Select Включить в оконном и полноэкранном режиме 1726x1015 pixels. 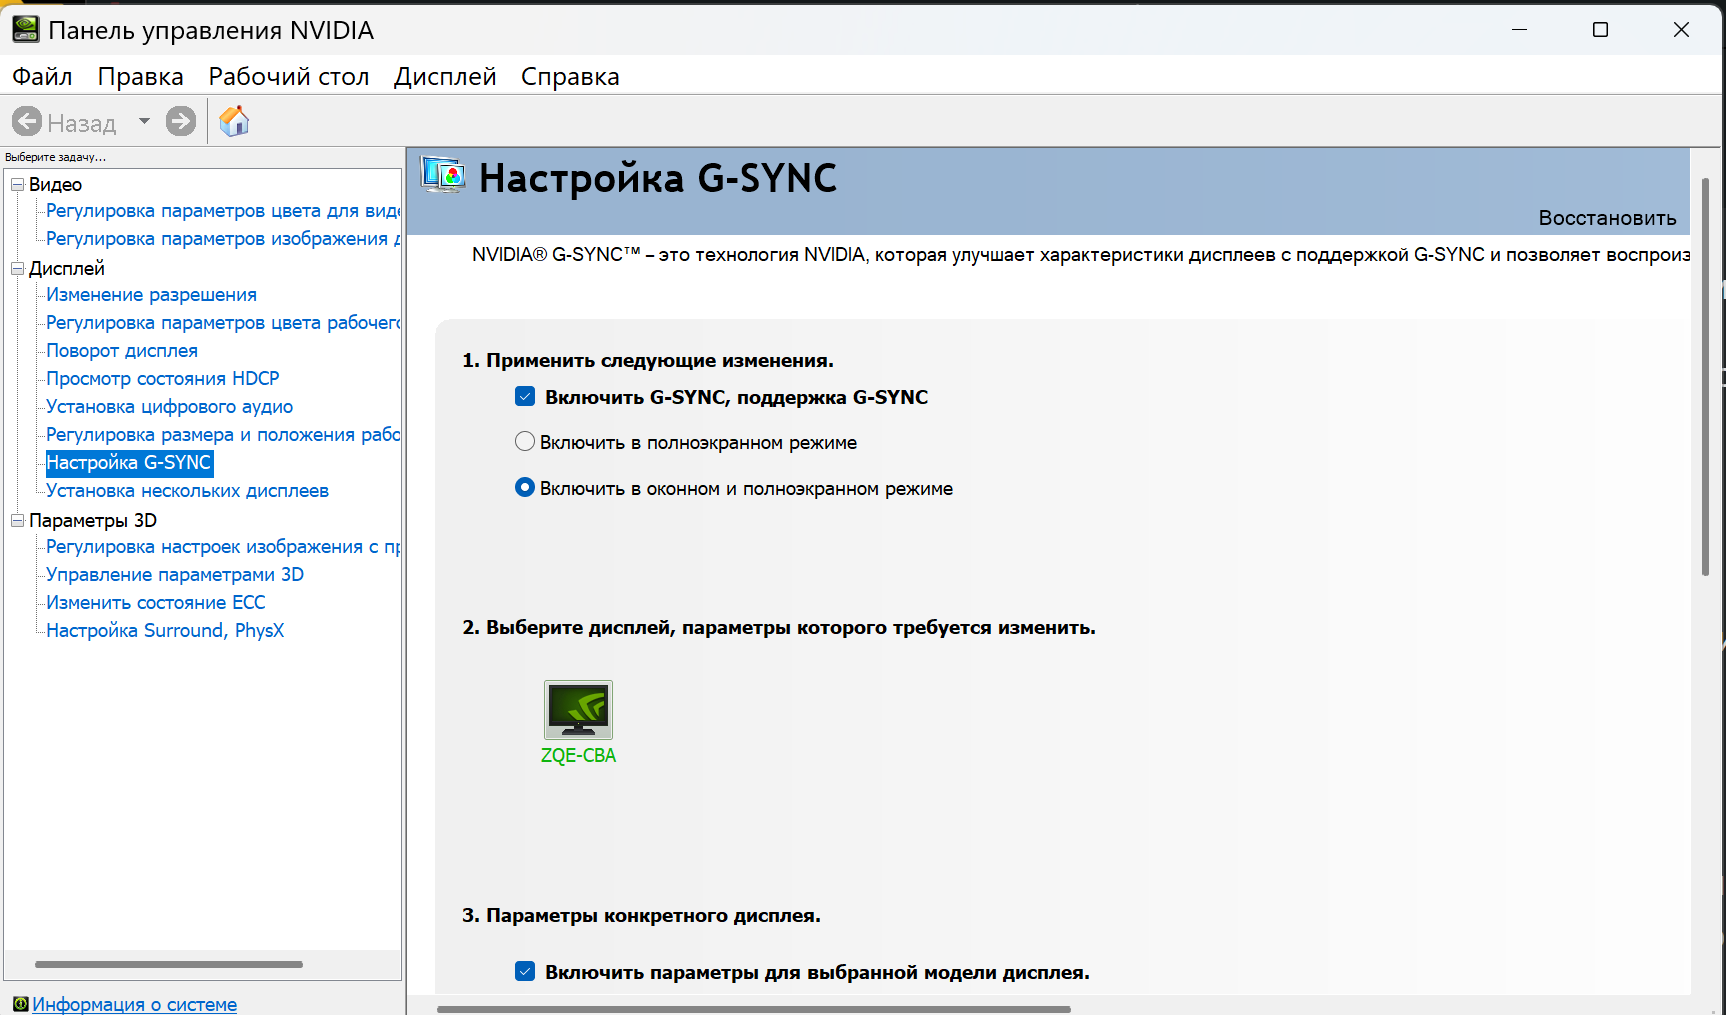525,488
